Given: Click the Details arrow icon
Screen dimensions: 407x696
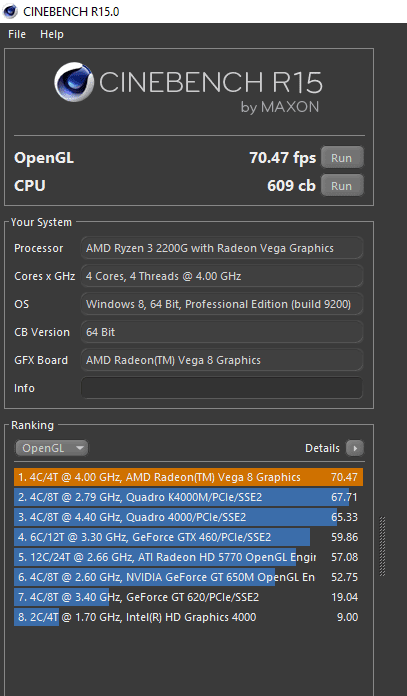Looking at the screenshot, I should point(355,448).
